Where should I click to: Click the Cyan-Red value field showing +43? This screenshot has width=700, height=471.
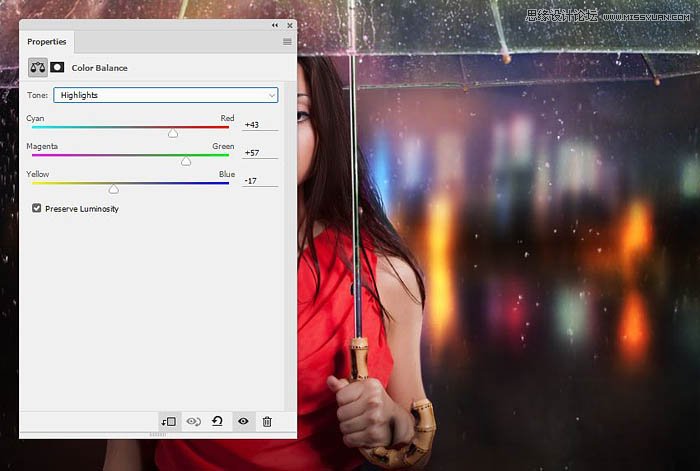click(x=259, y=124)
